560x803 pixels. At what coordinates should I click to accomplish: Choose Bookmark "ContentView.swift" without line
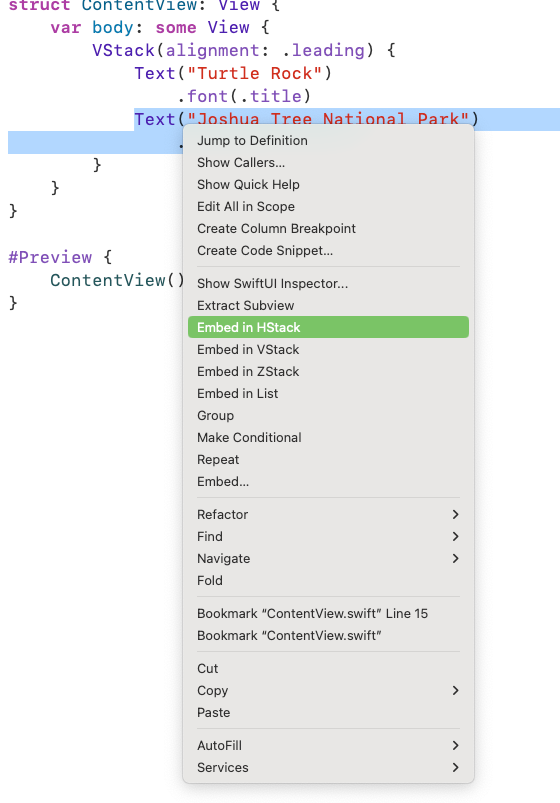pyautogui.click(x=328, y=635)
